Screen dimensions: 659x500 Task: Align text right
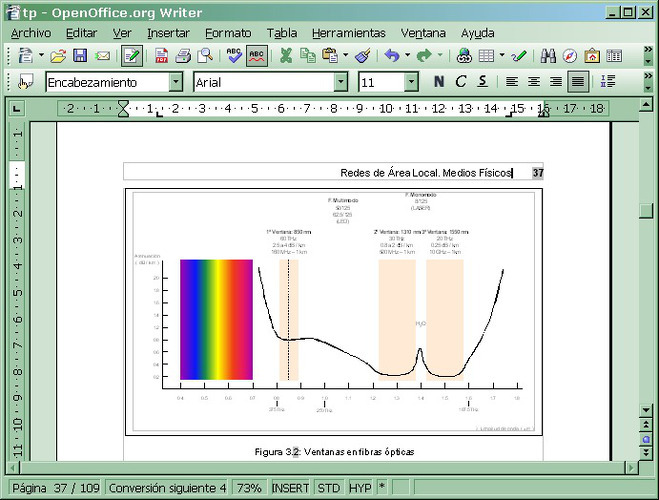(556, 82)
